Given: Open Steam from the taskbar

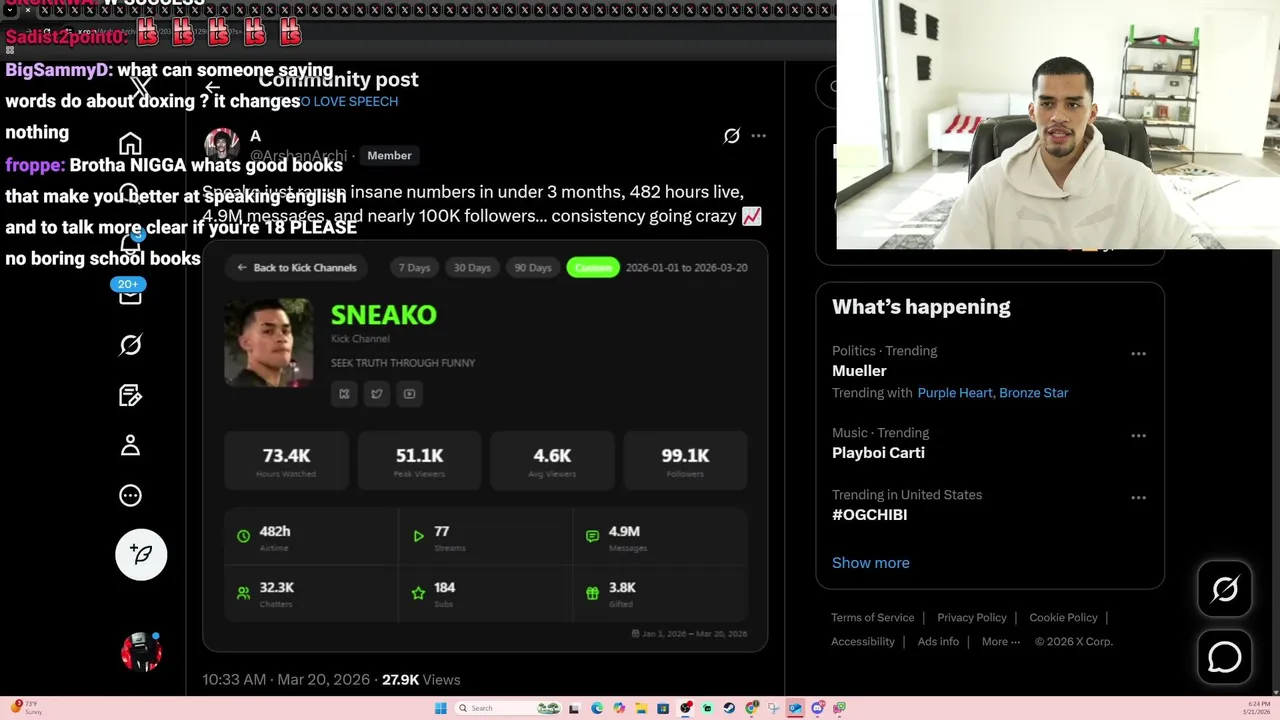Looking at the screenshot, I should click(x=729, y=708).
